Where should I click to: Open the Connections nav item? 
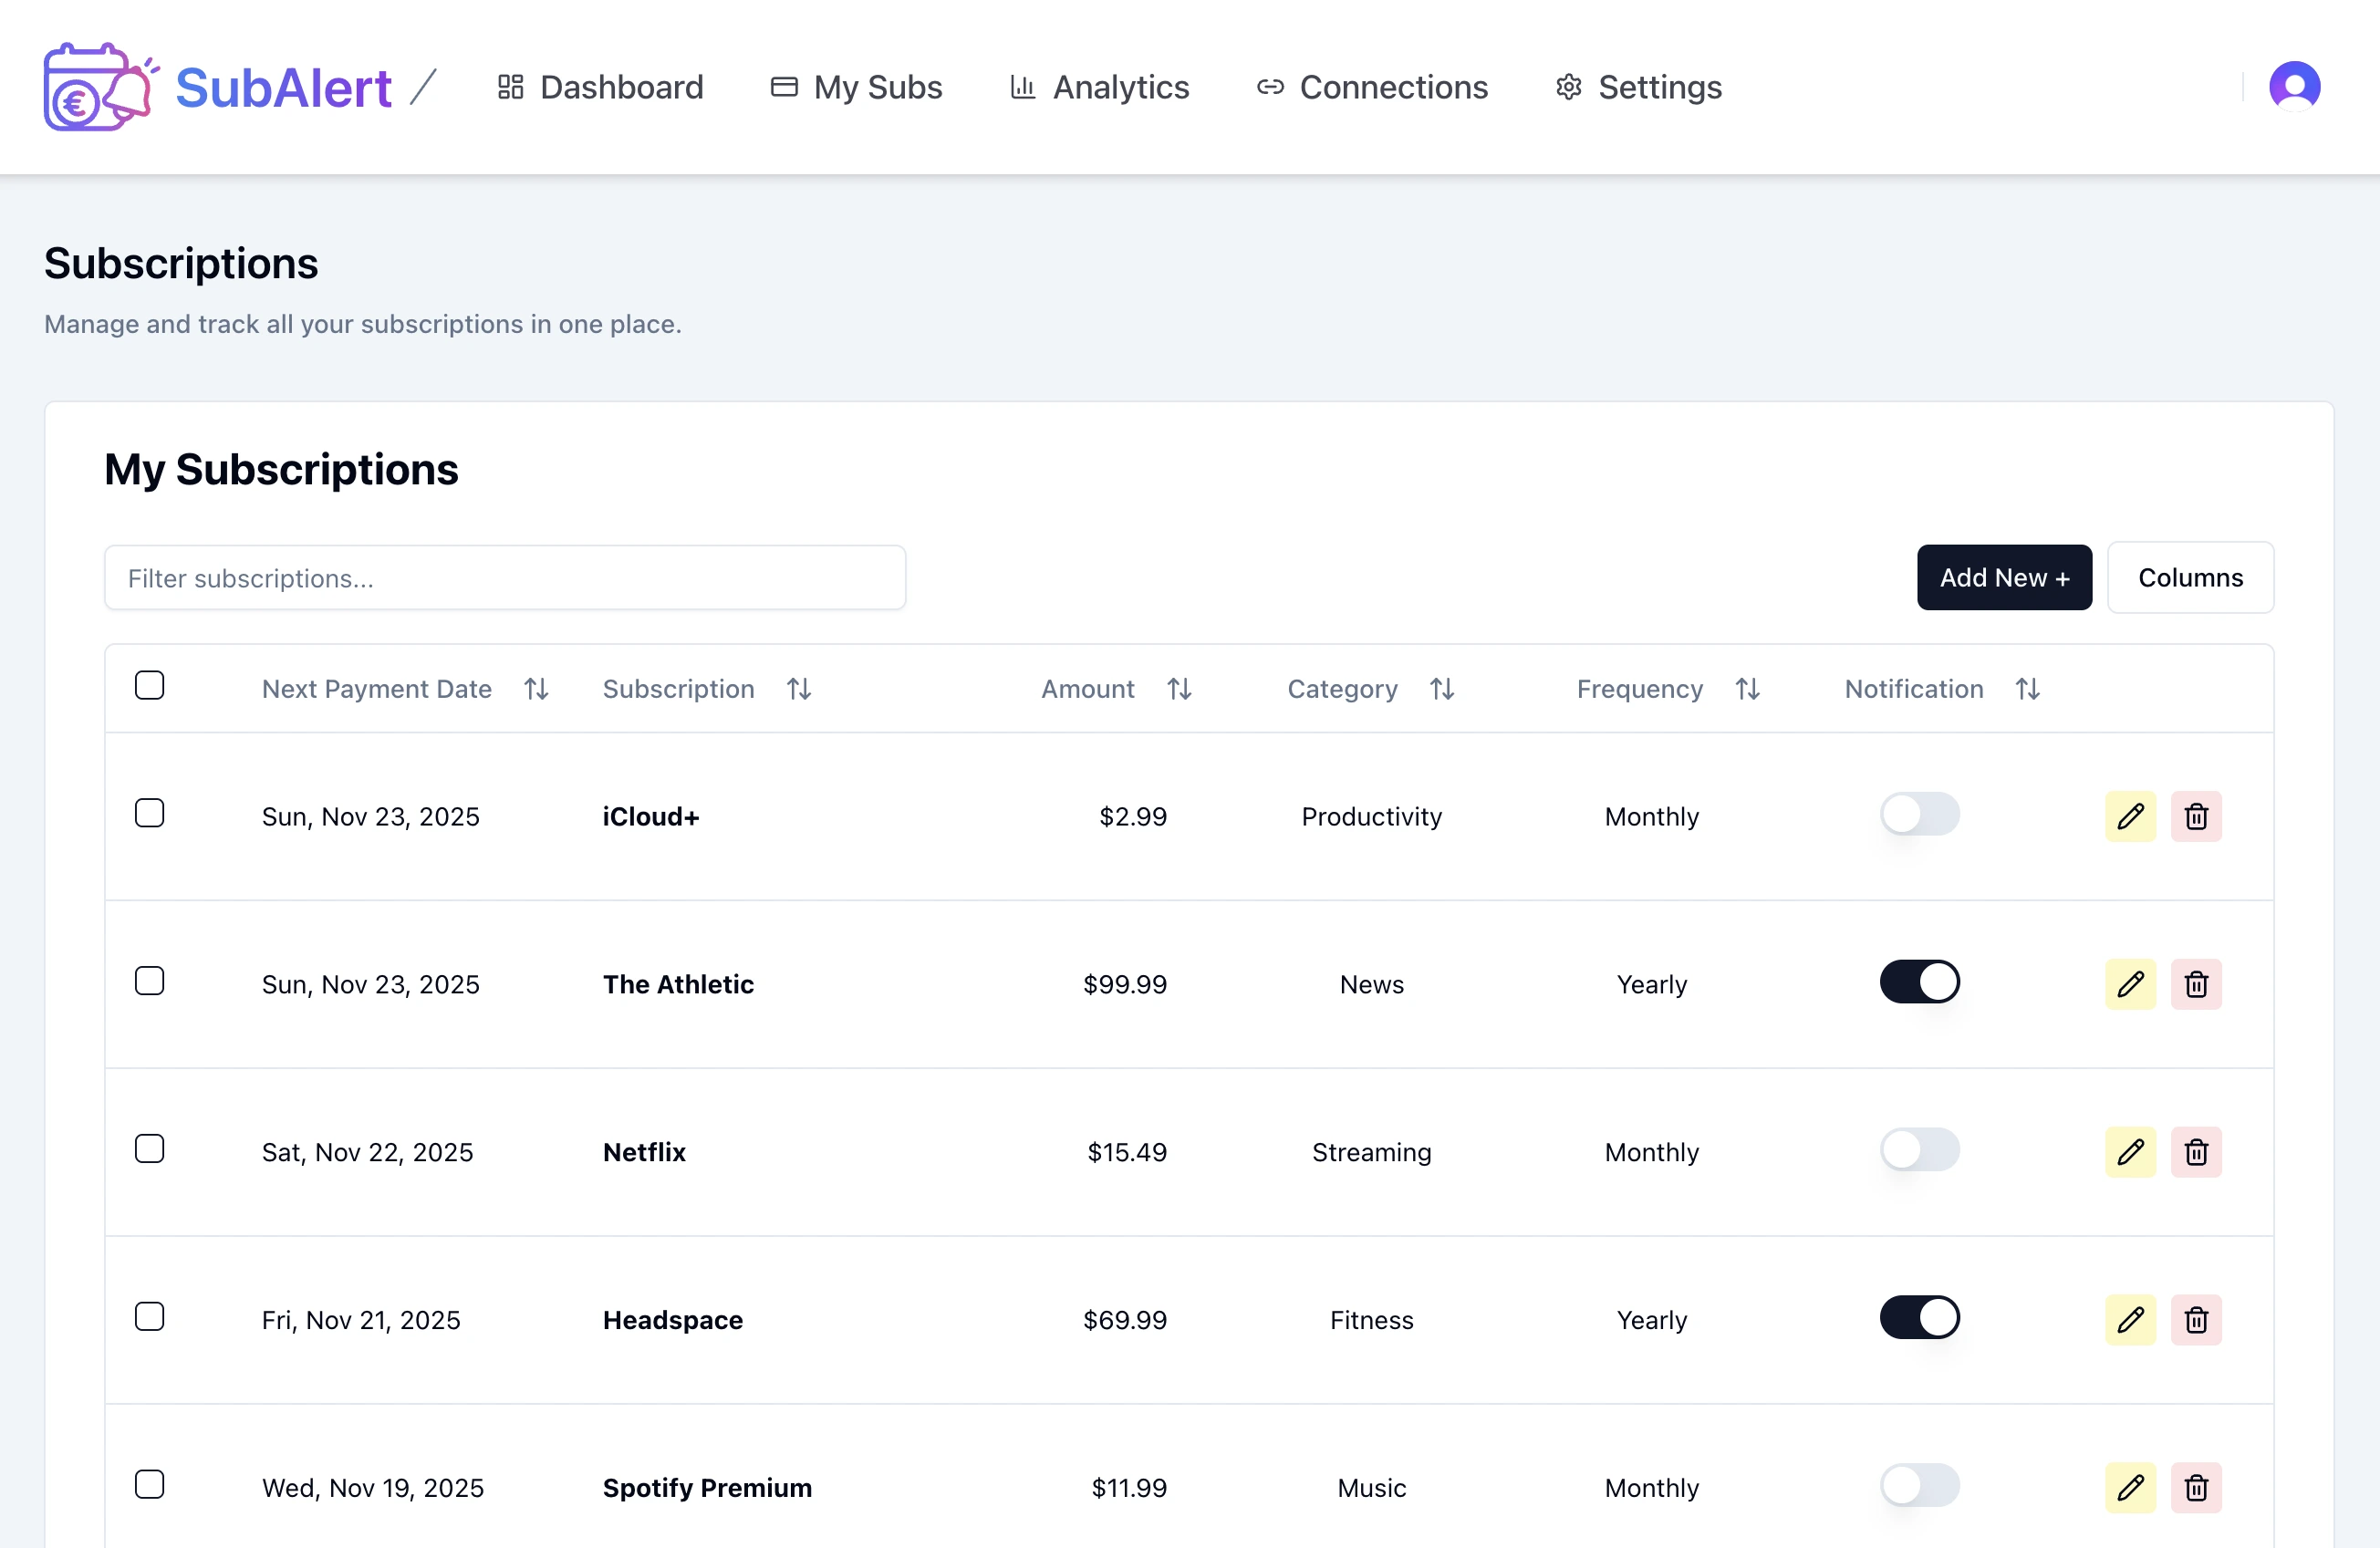click(1373, 87)
